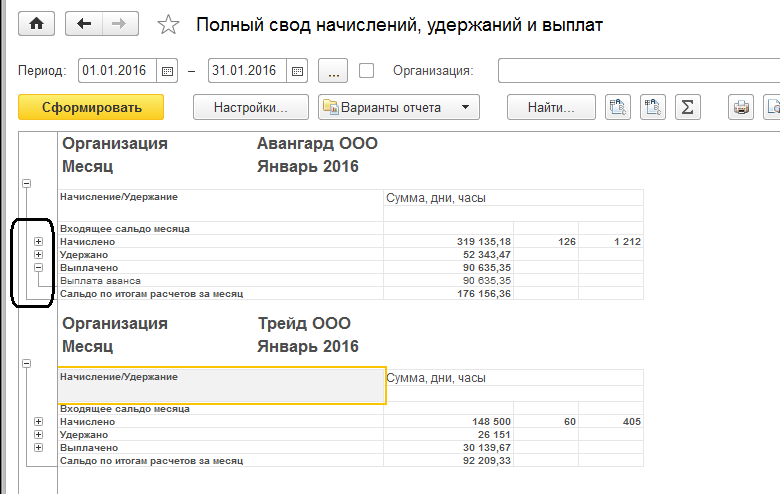Toggle the Организация filter checkbox
Screen dimensions: 780x494
tap(367, 71)
